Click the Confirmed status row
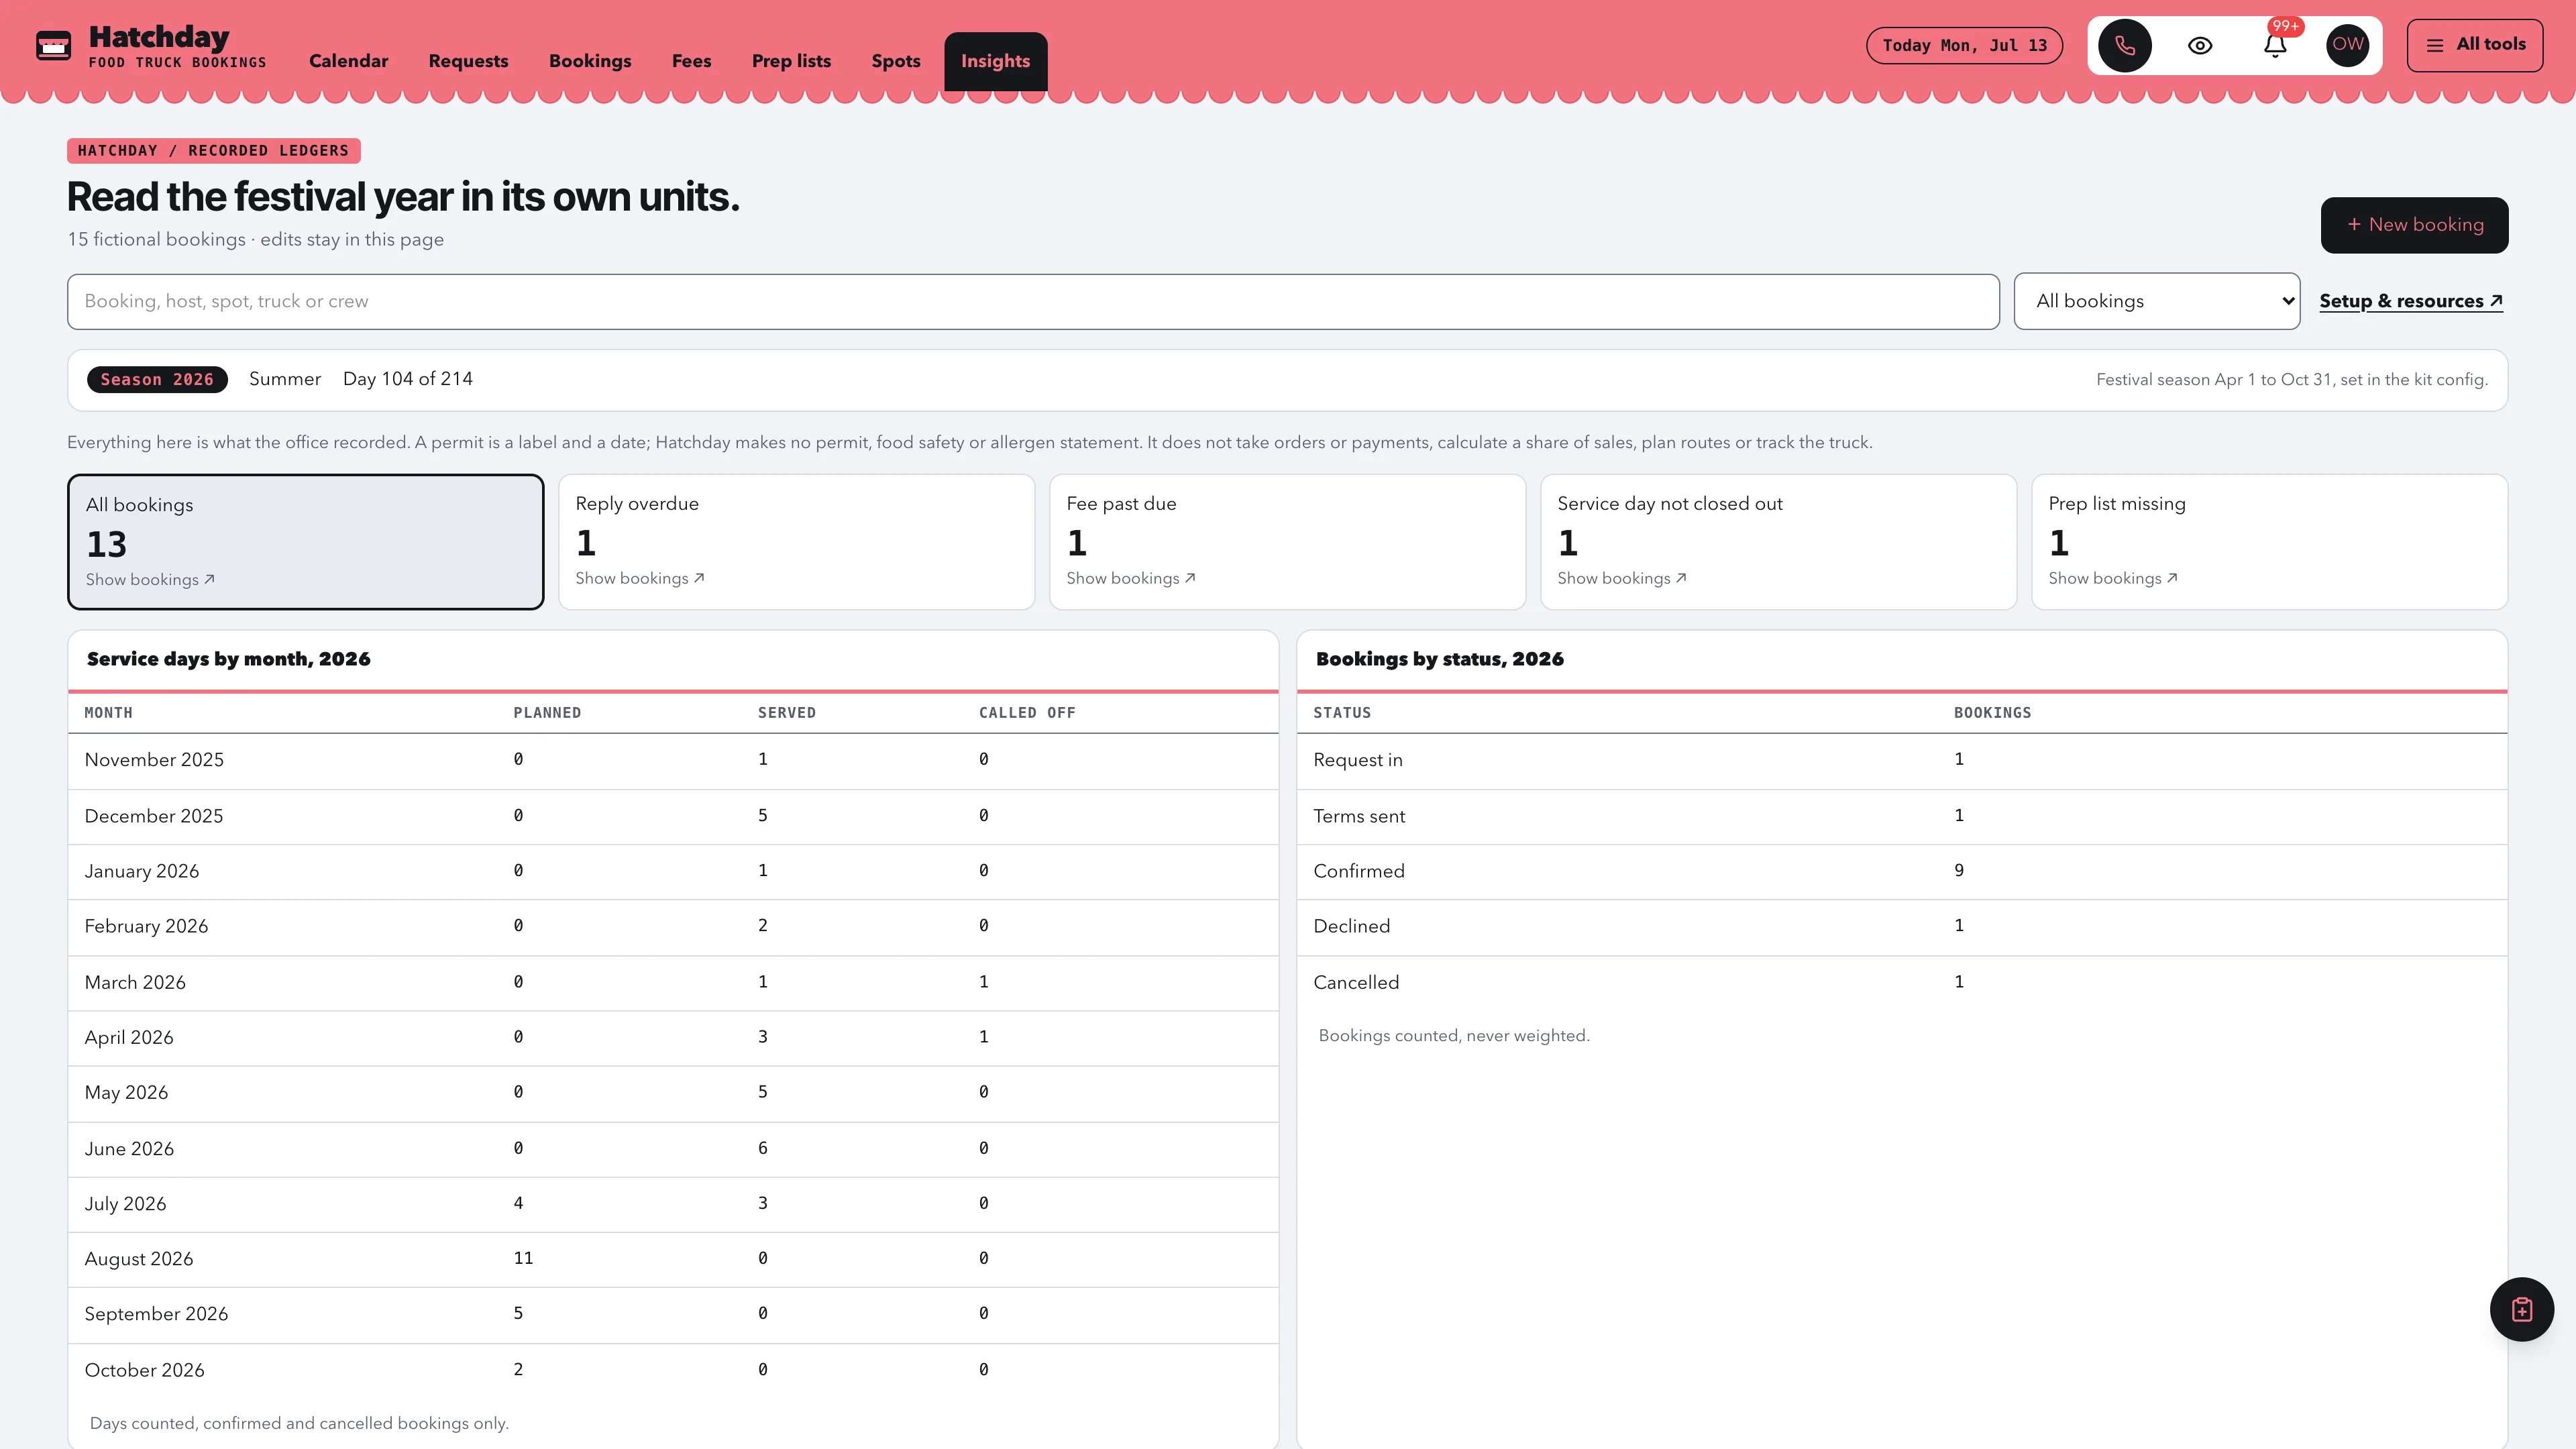 [x=1902, y=871]
